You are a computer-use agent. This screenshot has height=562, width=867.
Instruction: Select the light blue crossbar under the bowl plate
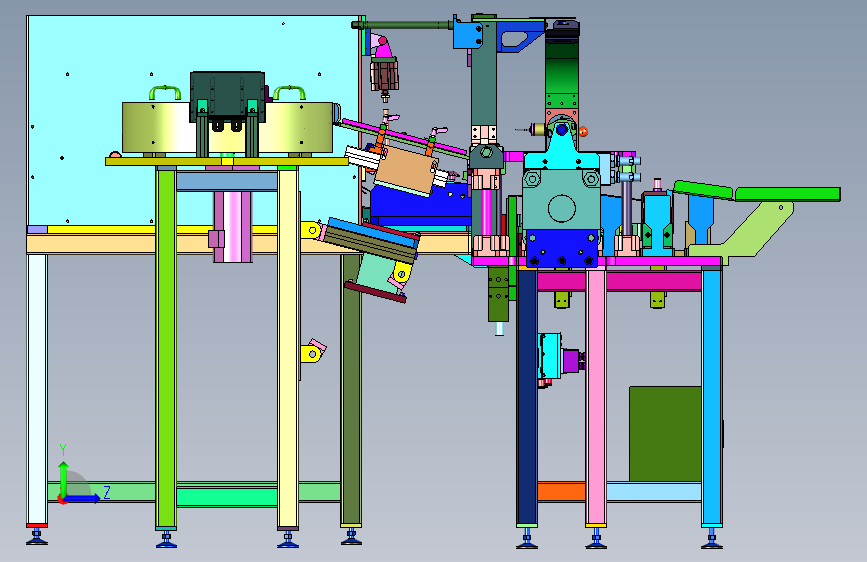point(227,181)
